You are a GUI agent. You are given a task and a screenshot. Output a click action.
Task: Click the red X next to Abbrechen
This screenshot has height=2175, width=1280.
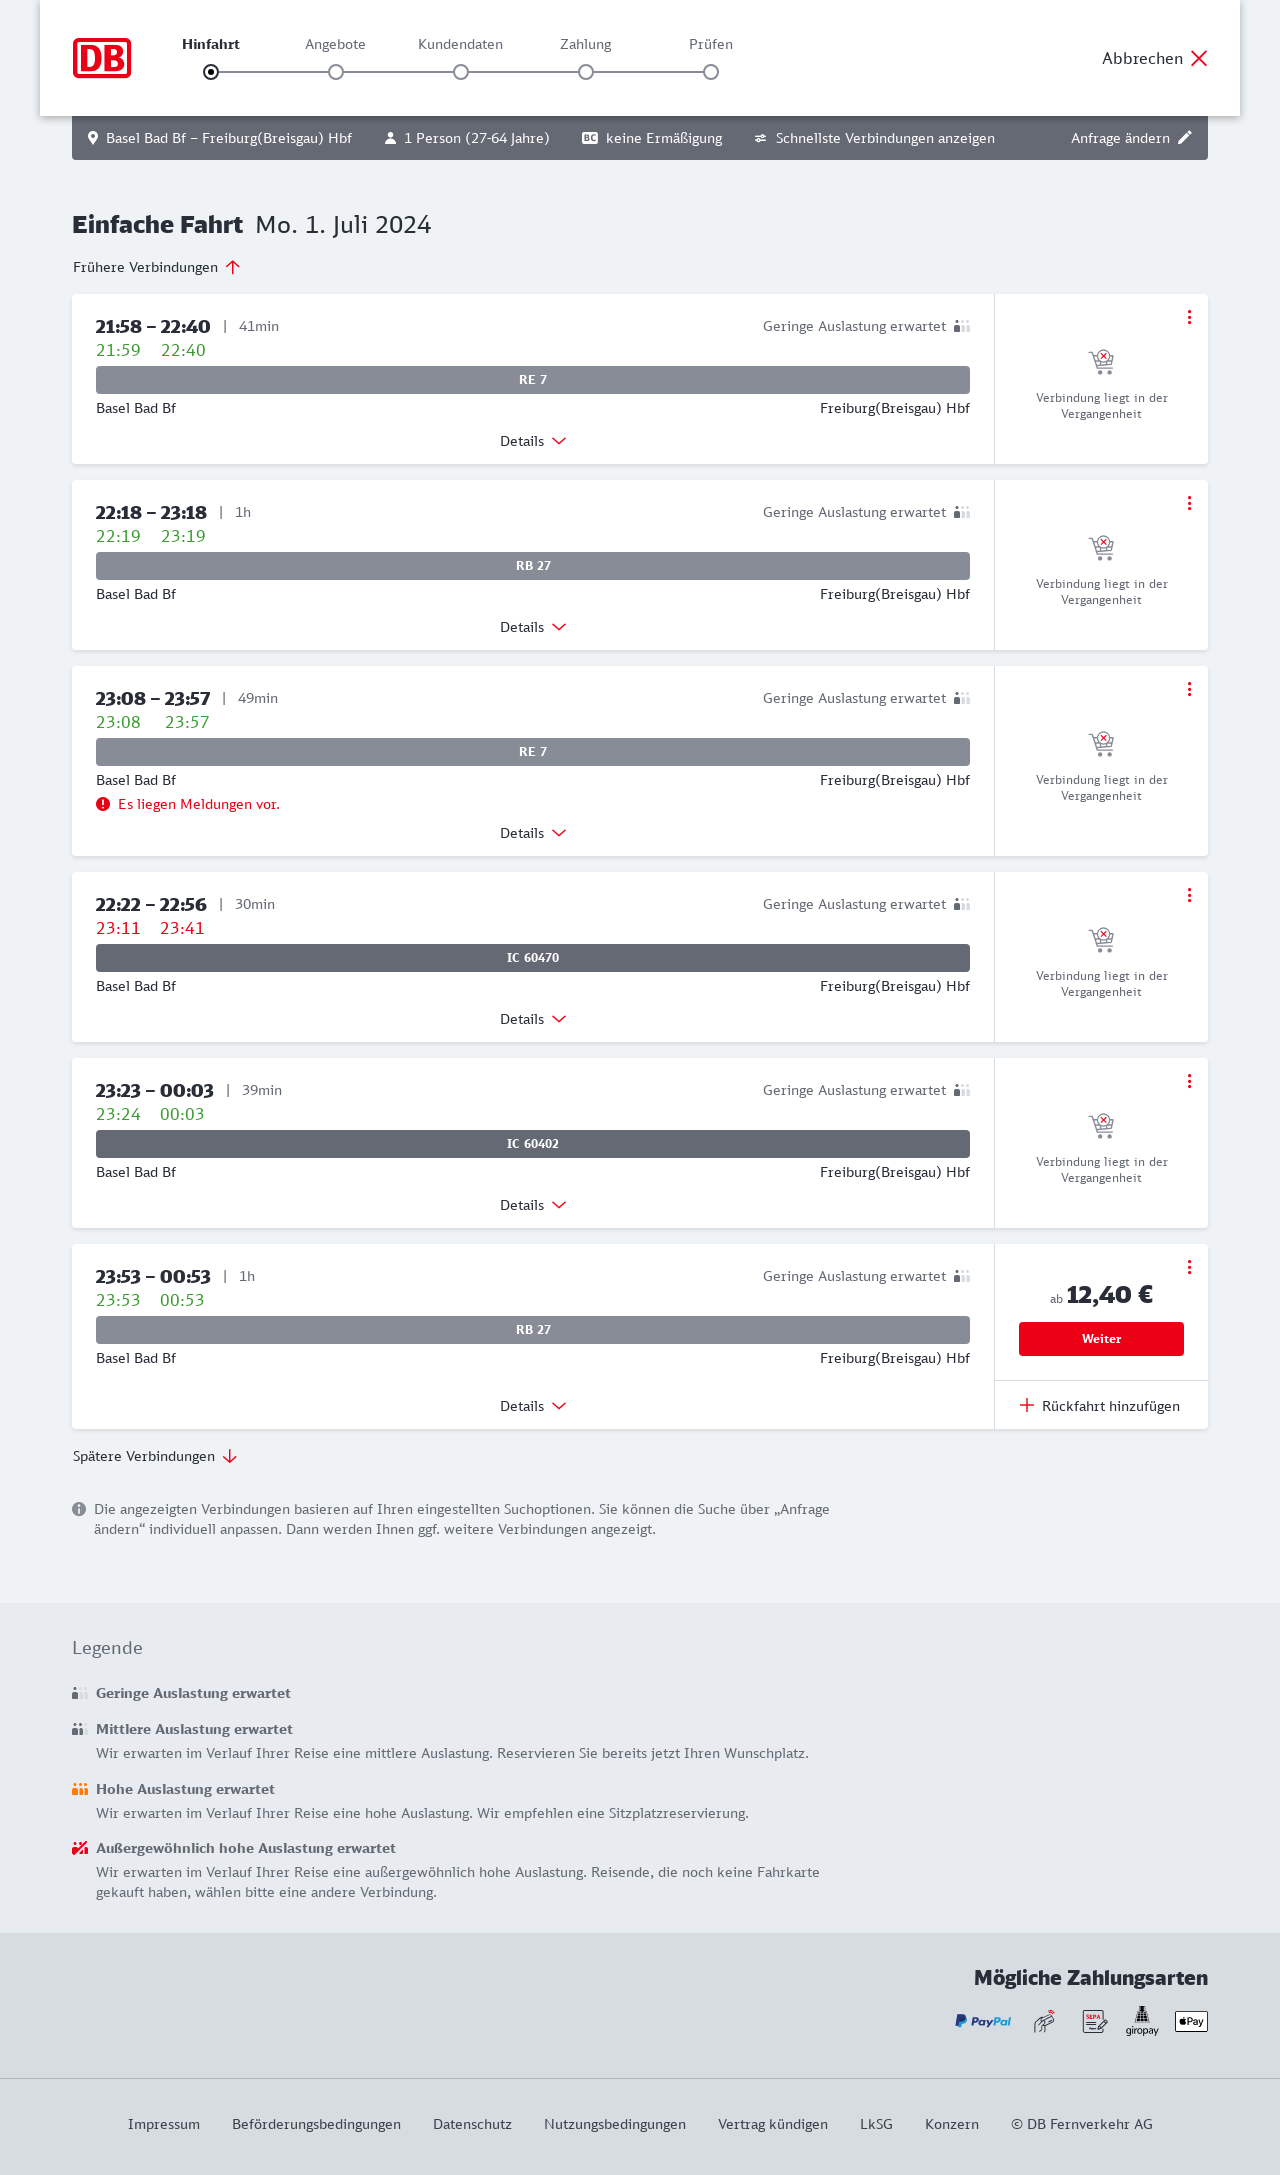(1199, 58)
